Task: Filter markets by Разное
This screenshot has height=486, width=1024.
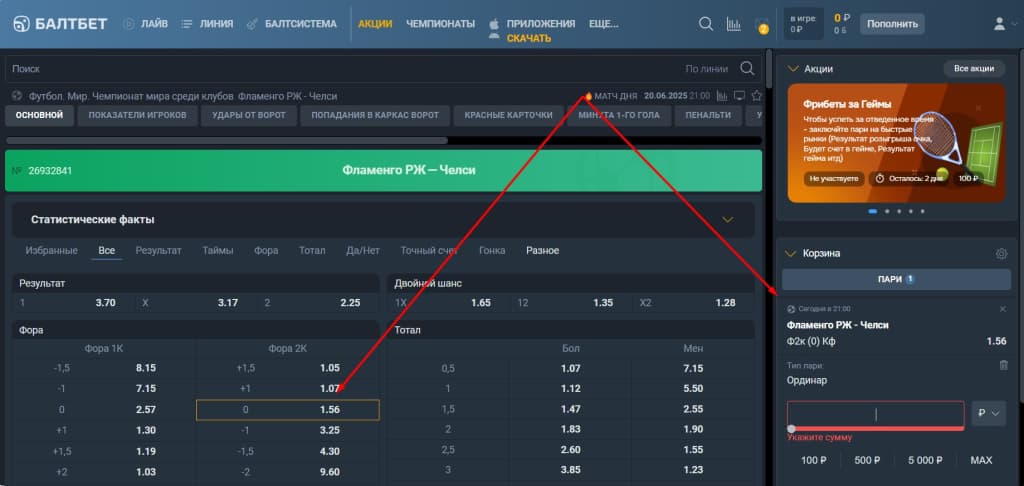Action: click(543, 251)
